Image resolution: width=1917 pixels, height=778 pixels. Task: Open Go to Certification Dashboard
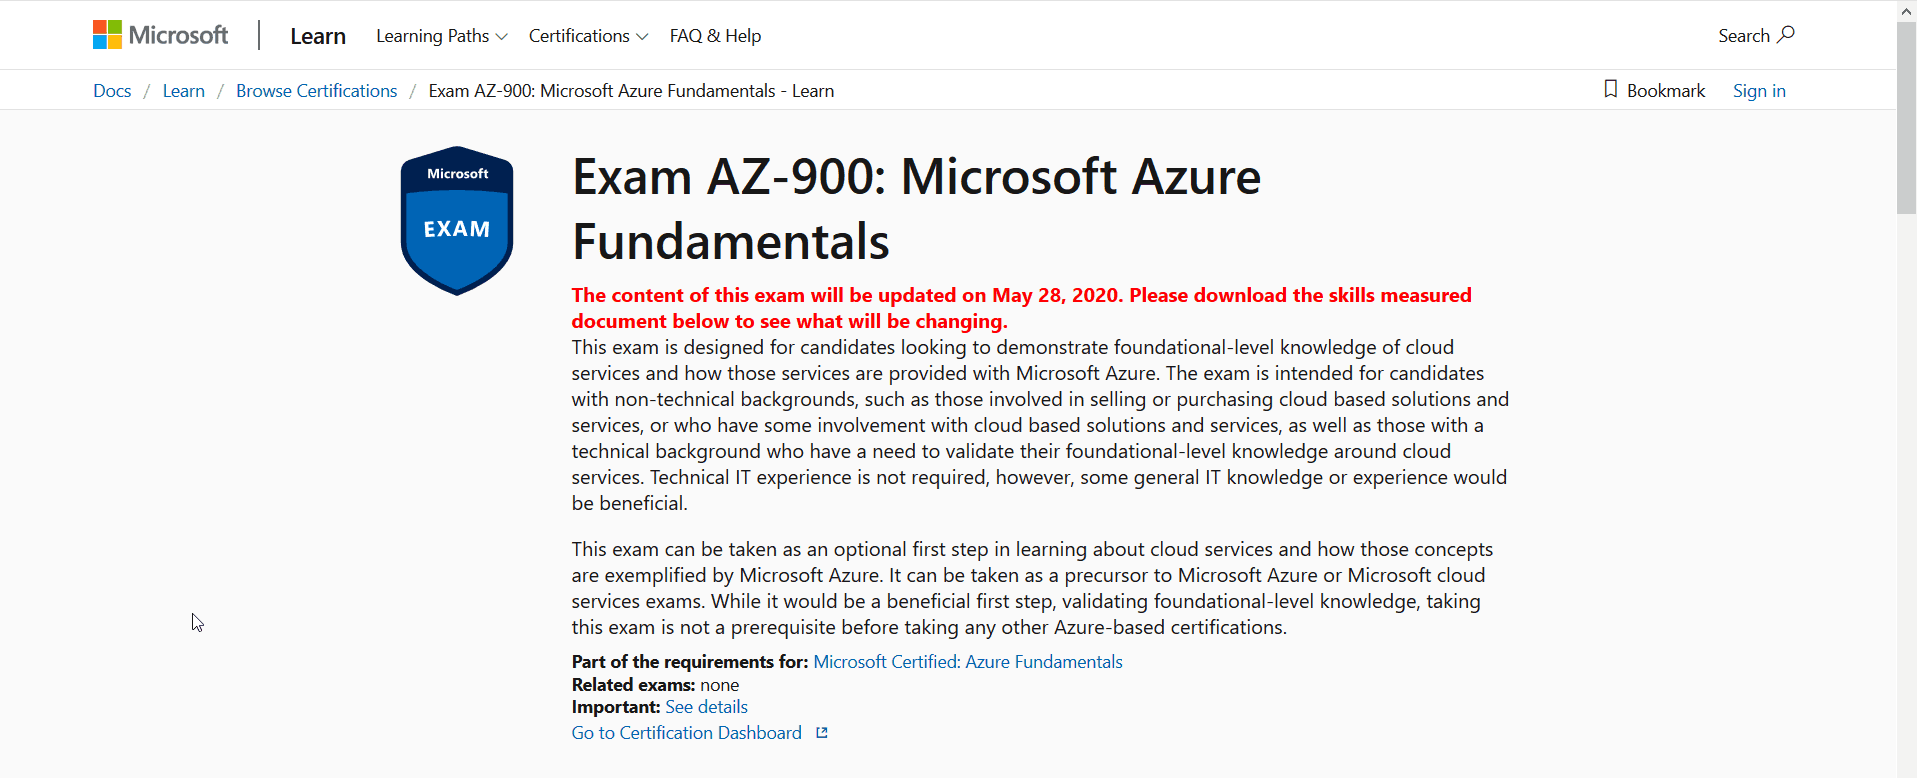tap(686, 732)
